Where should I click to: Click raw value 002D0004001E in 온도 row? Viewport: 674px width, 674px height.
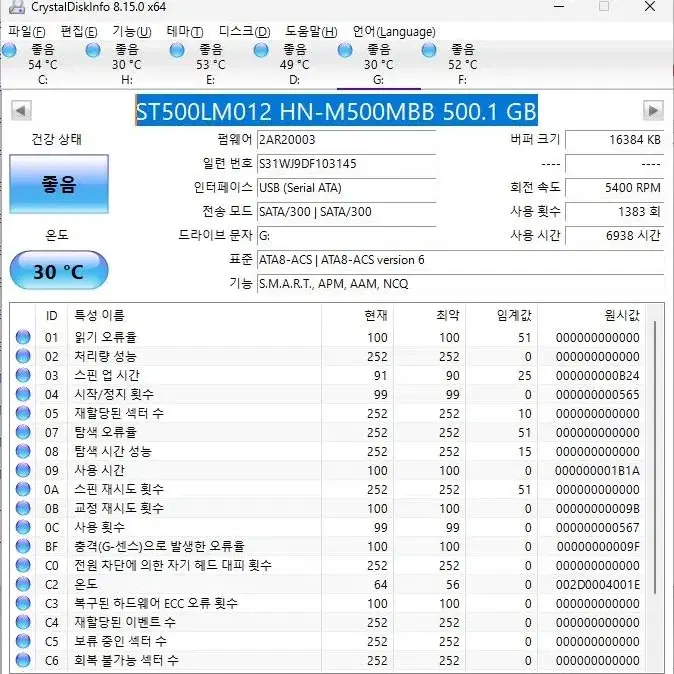(597, 585)
